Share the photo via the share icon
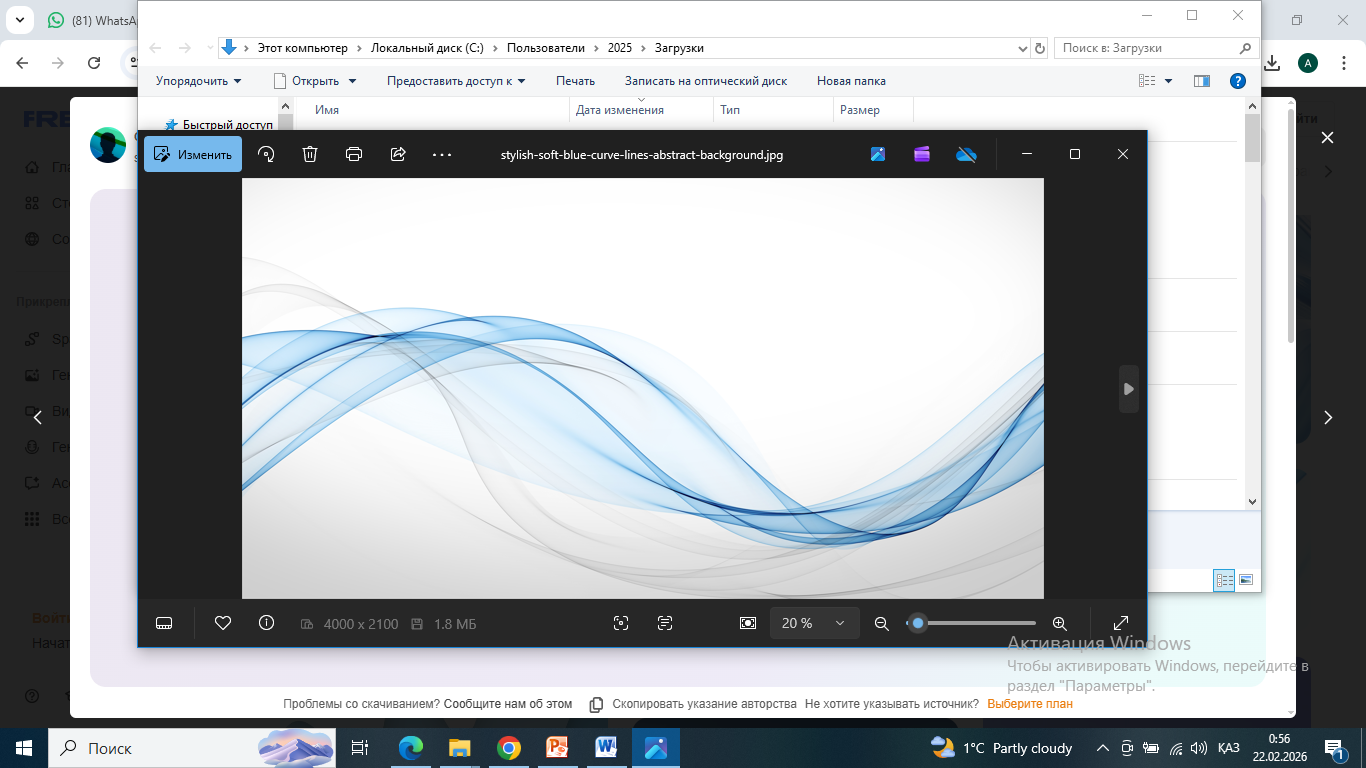Image resolution: width=1366 pixels, height=768 pixels. pos(398,154)
